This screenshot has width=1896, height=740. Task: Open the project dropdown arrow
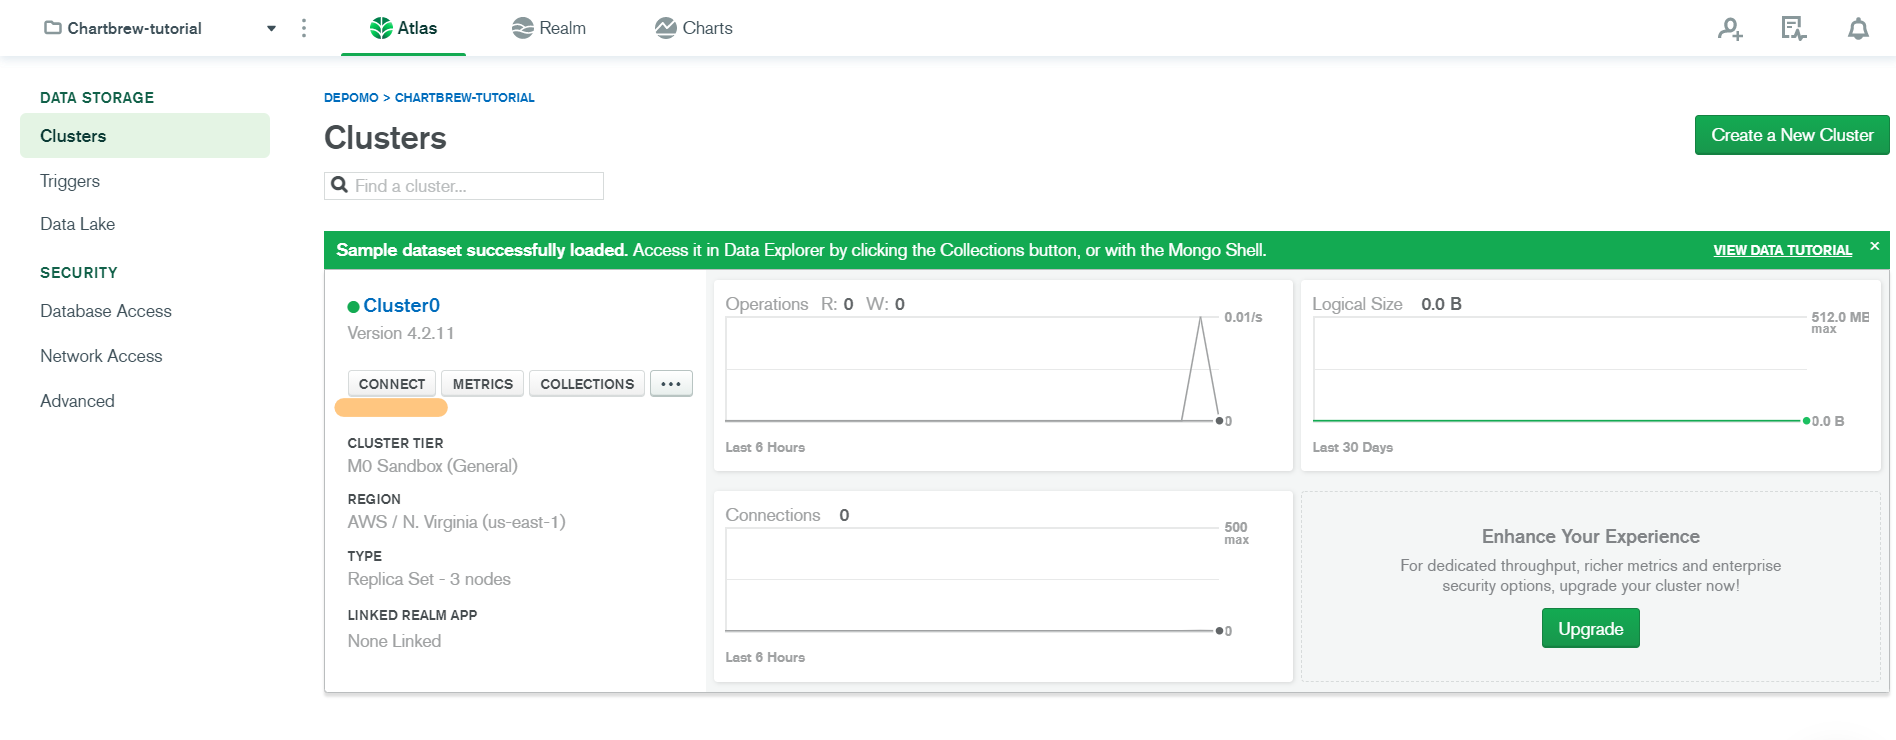[x=271, y=28]
